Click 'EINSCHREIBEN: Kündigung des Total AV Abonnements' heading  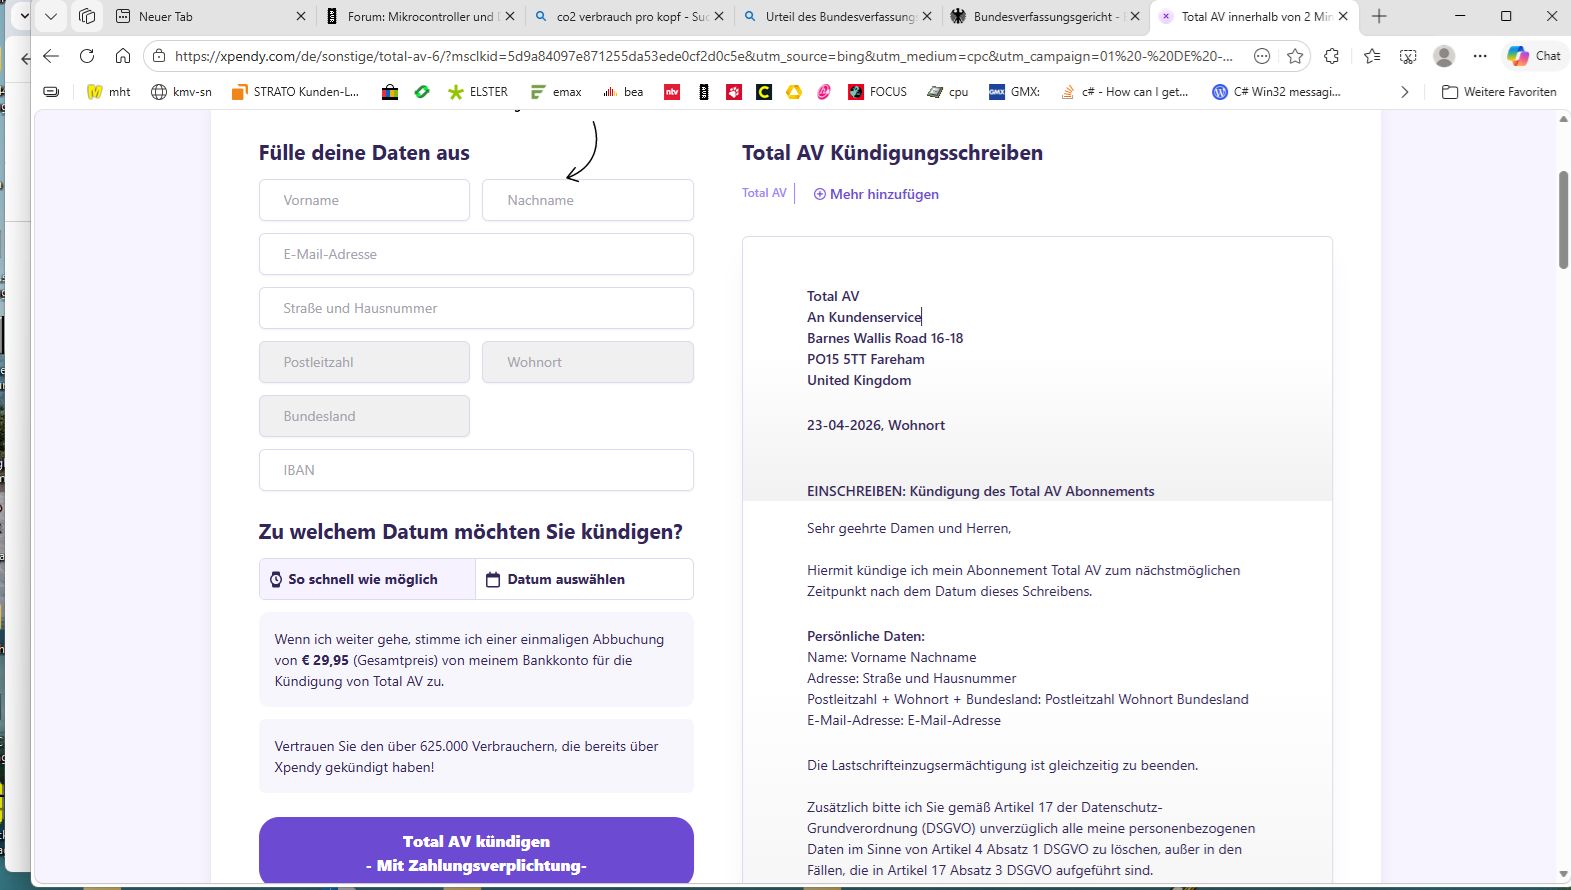[x=981, y=491]
